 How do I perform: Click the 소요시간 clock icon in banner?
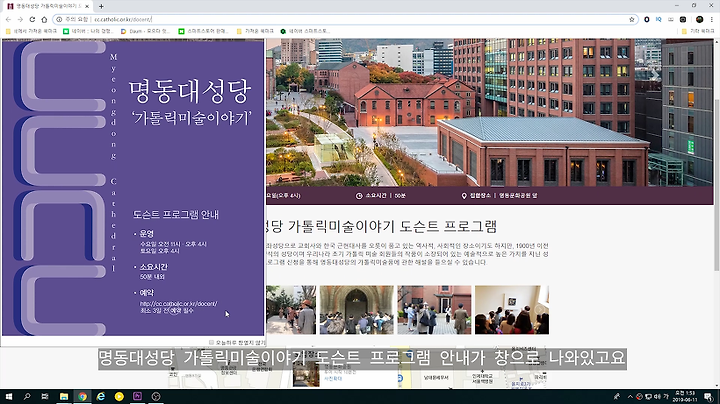coord(359,196)
